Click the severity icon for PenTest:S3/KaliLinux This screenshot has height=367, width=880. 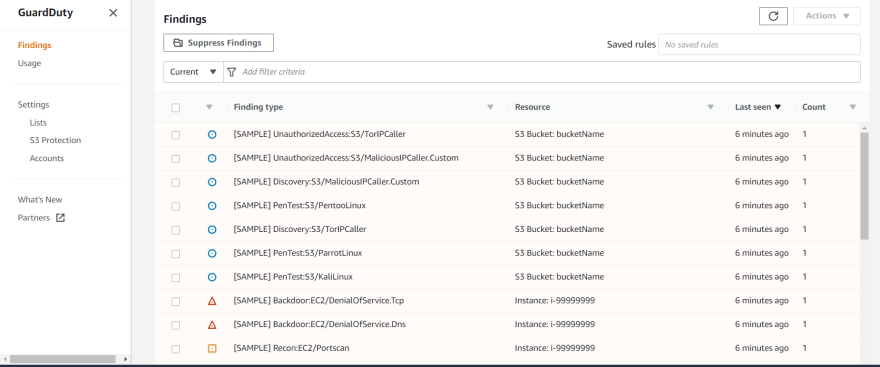point(212,277)
